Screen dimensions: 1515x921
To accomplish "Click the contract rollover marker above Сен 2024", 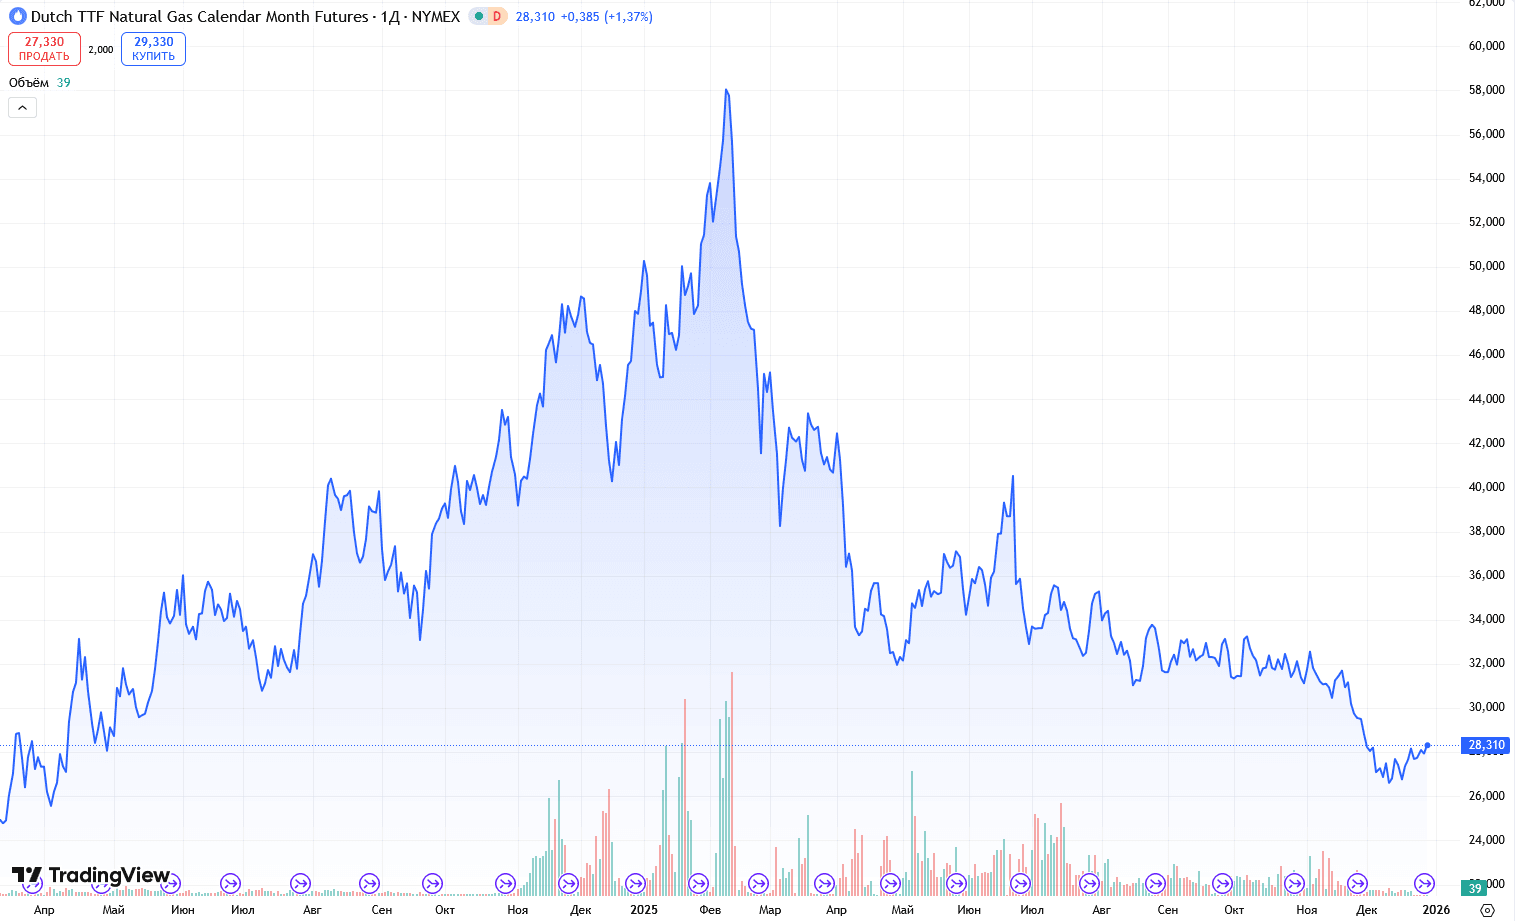I will pos(369,883).
